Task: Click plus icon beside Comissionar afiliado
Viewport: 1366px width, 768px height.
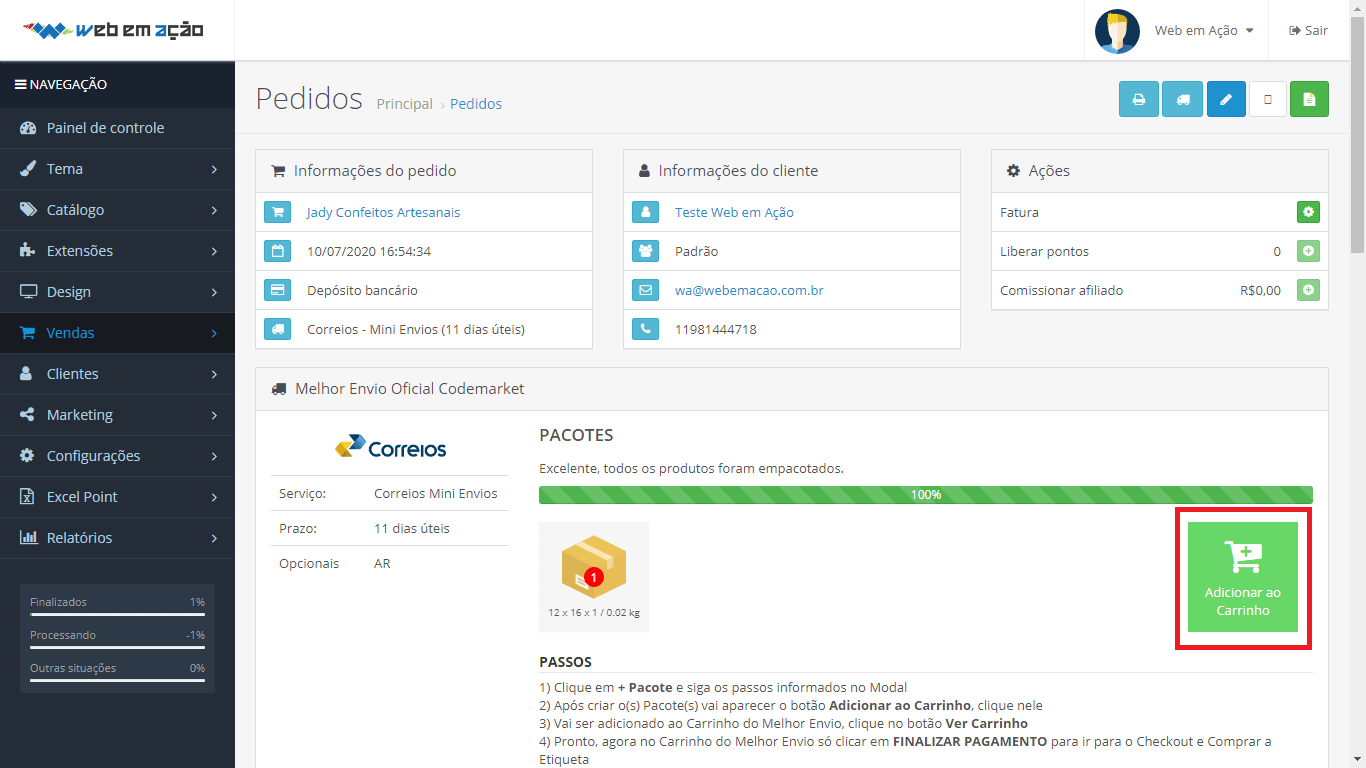Action: 1308,290
